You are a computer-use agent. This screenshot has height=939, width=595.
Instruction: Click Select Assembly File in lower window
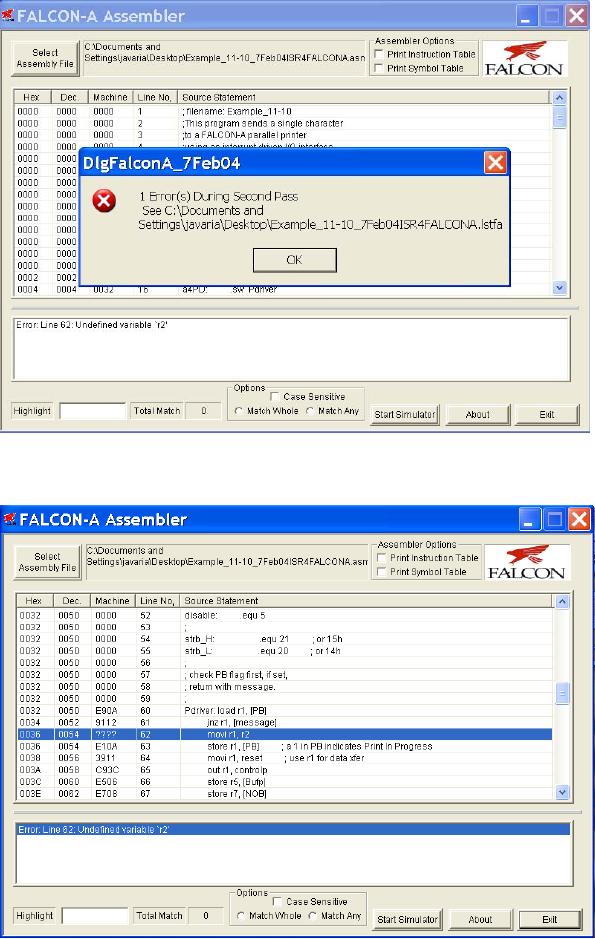coord(47,562)
